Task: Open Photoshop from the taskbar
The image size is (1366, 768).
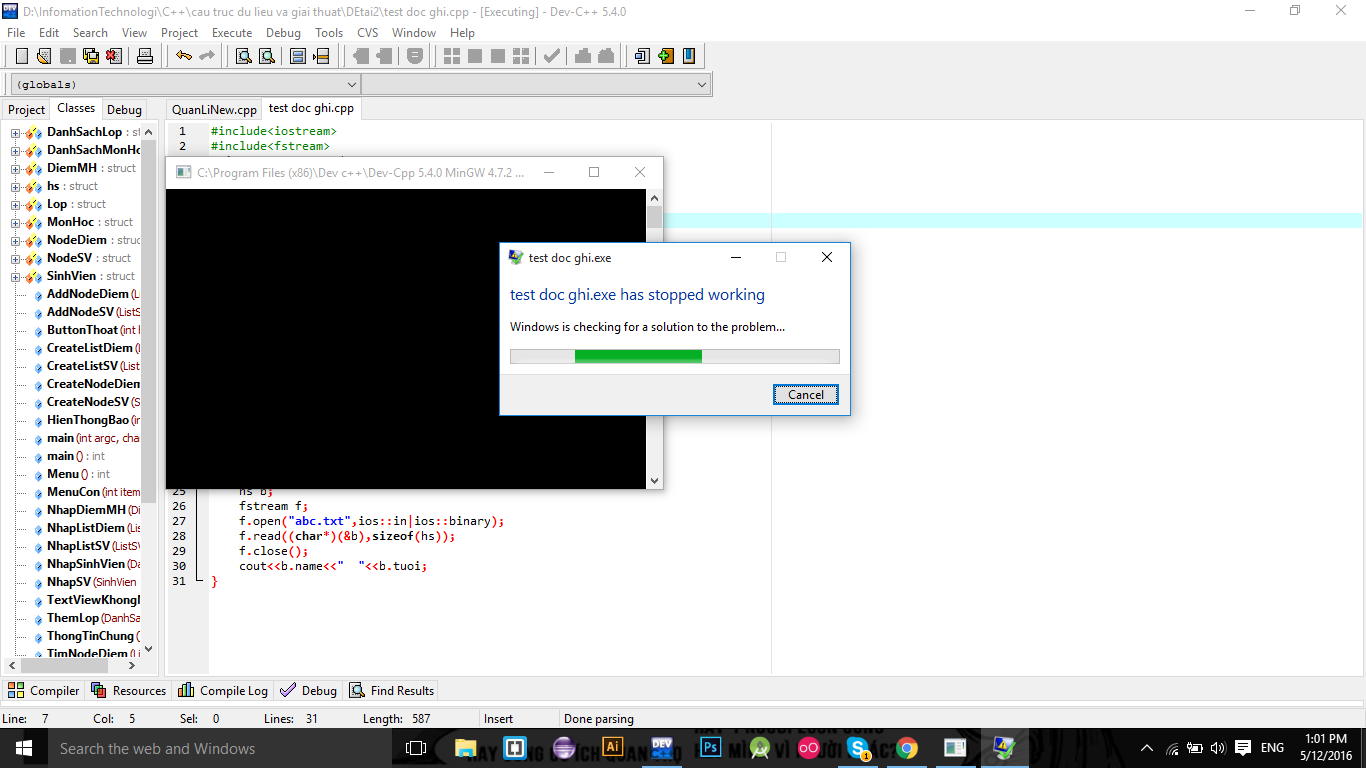Action: [x=711, y=747]
